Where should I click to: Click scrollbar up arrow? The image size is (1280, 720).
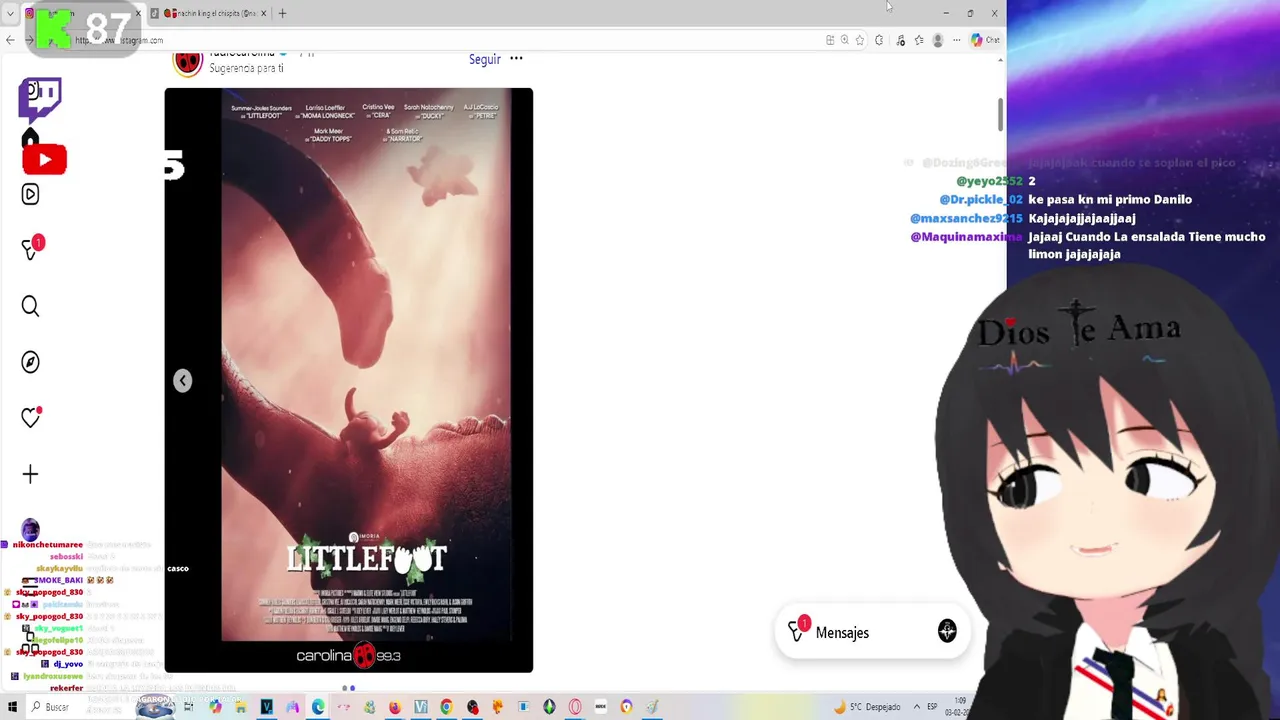1000,60
